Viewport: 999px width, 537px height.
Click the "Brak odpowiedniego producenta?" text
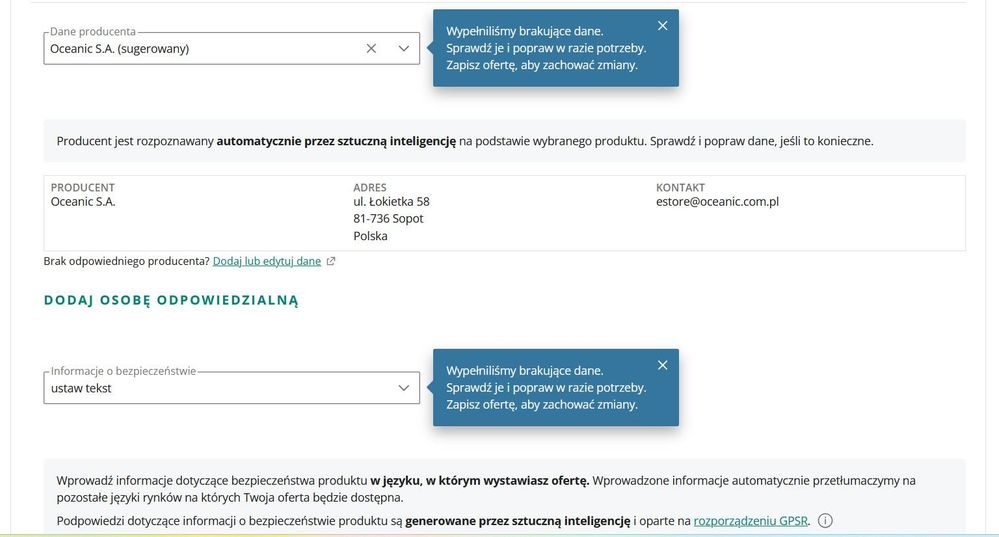click(126, 261)
